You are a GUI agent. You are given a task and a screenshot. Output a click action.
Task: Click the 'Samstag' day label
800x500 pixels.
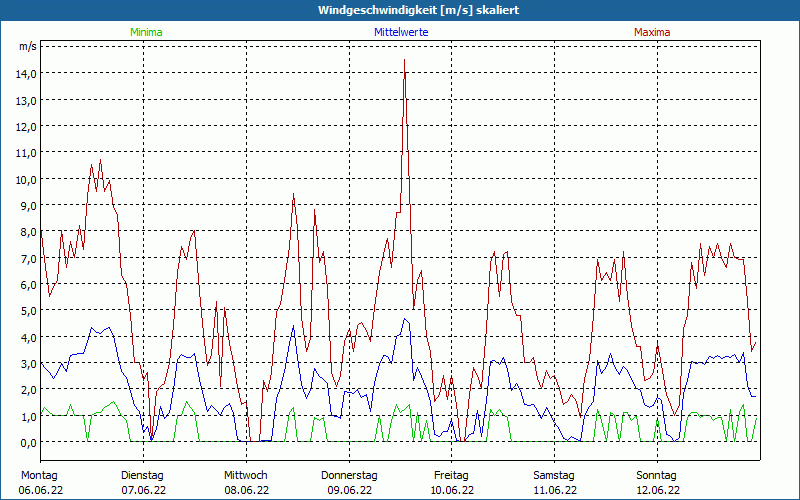(x=554, y=476)
